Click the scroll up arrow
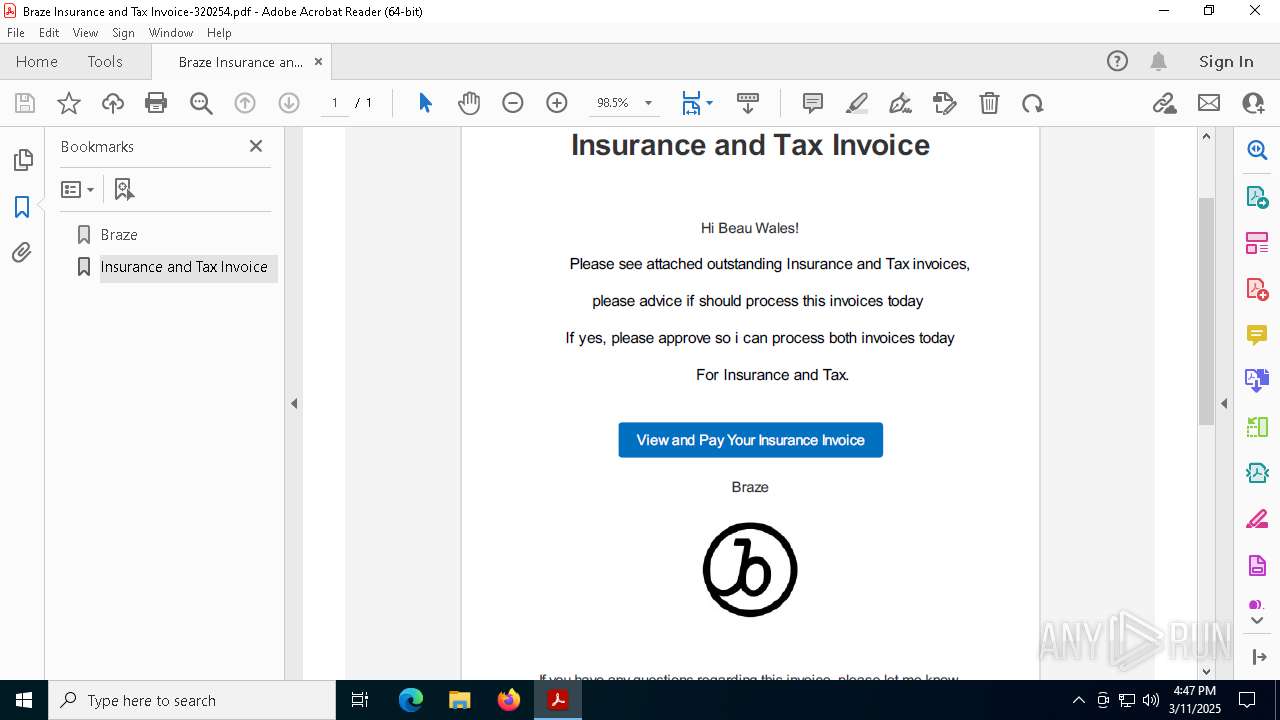 tap(1206, 136)
